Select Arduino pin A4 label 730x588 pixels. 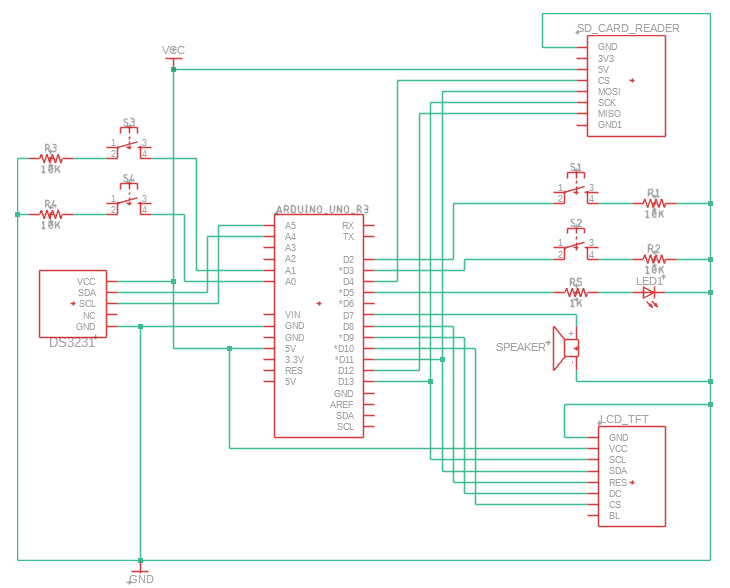pyautogui.click(x=290, y=237)
